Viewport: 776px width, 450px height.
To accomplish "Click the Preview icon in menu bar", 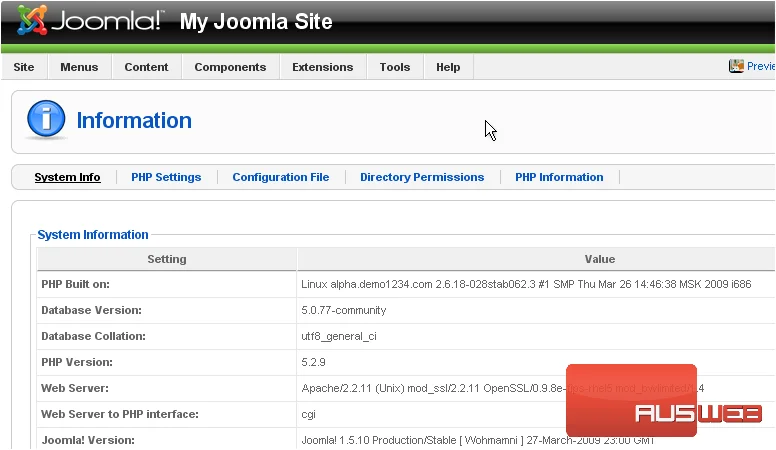I will pyautogui.click(x=736, y=66).
